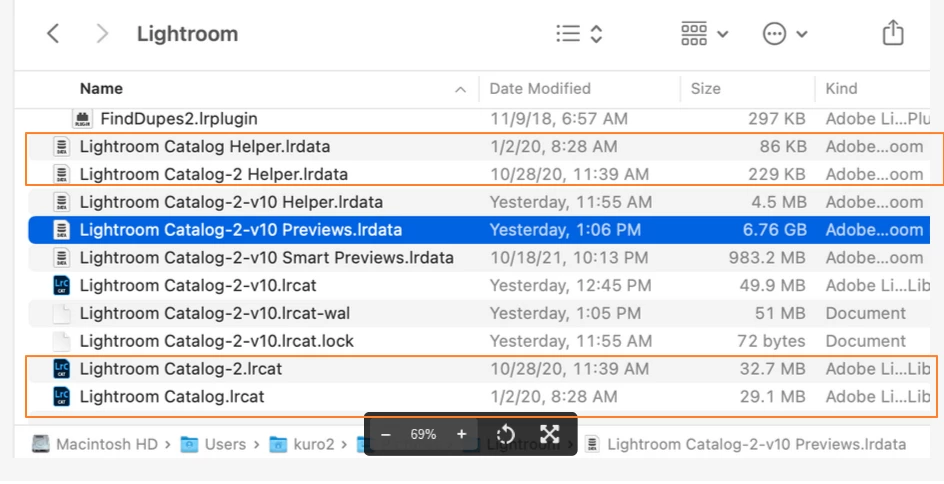
Task: Select FindDupes2.lrplugin plugin icon
Action: 82,119
